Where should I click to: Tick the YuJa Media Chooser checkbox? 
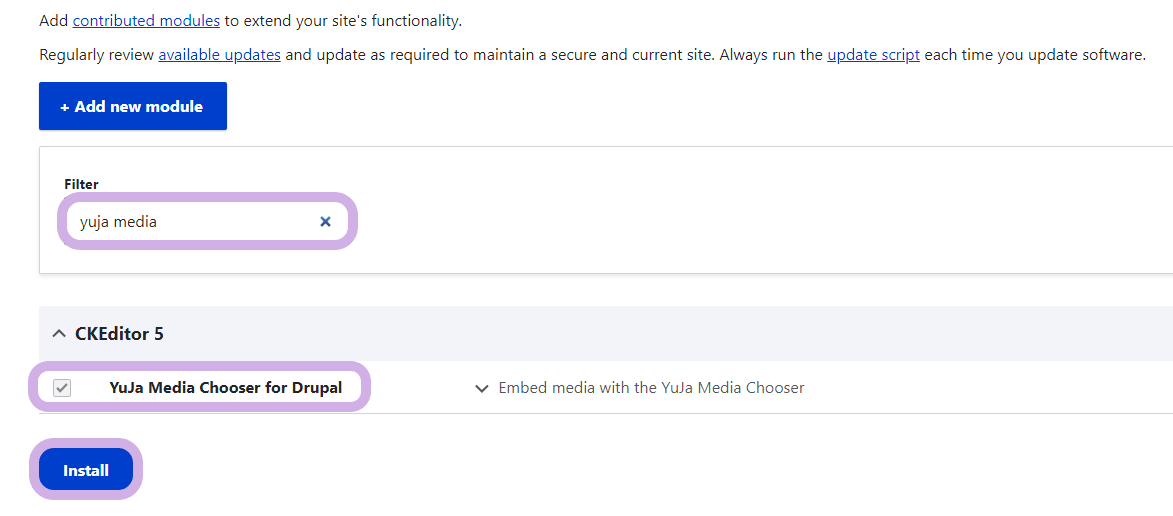pos(62,388)
